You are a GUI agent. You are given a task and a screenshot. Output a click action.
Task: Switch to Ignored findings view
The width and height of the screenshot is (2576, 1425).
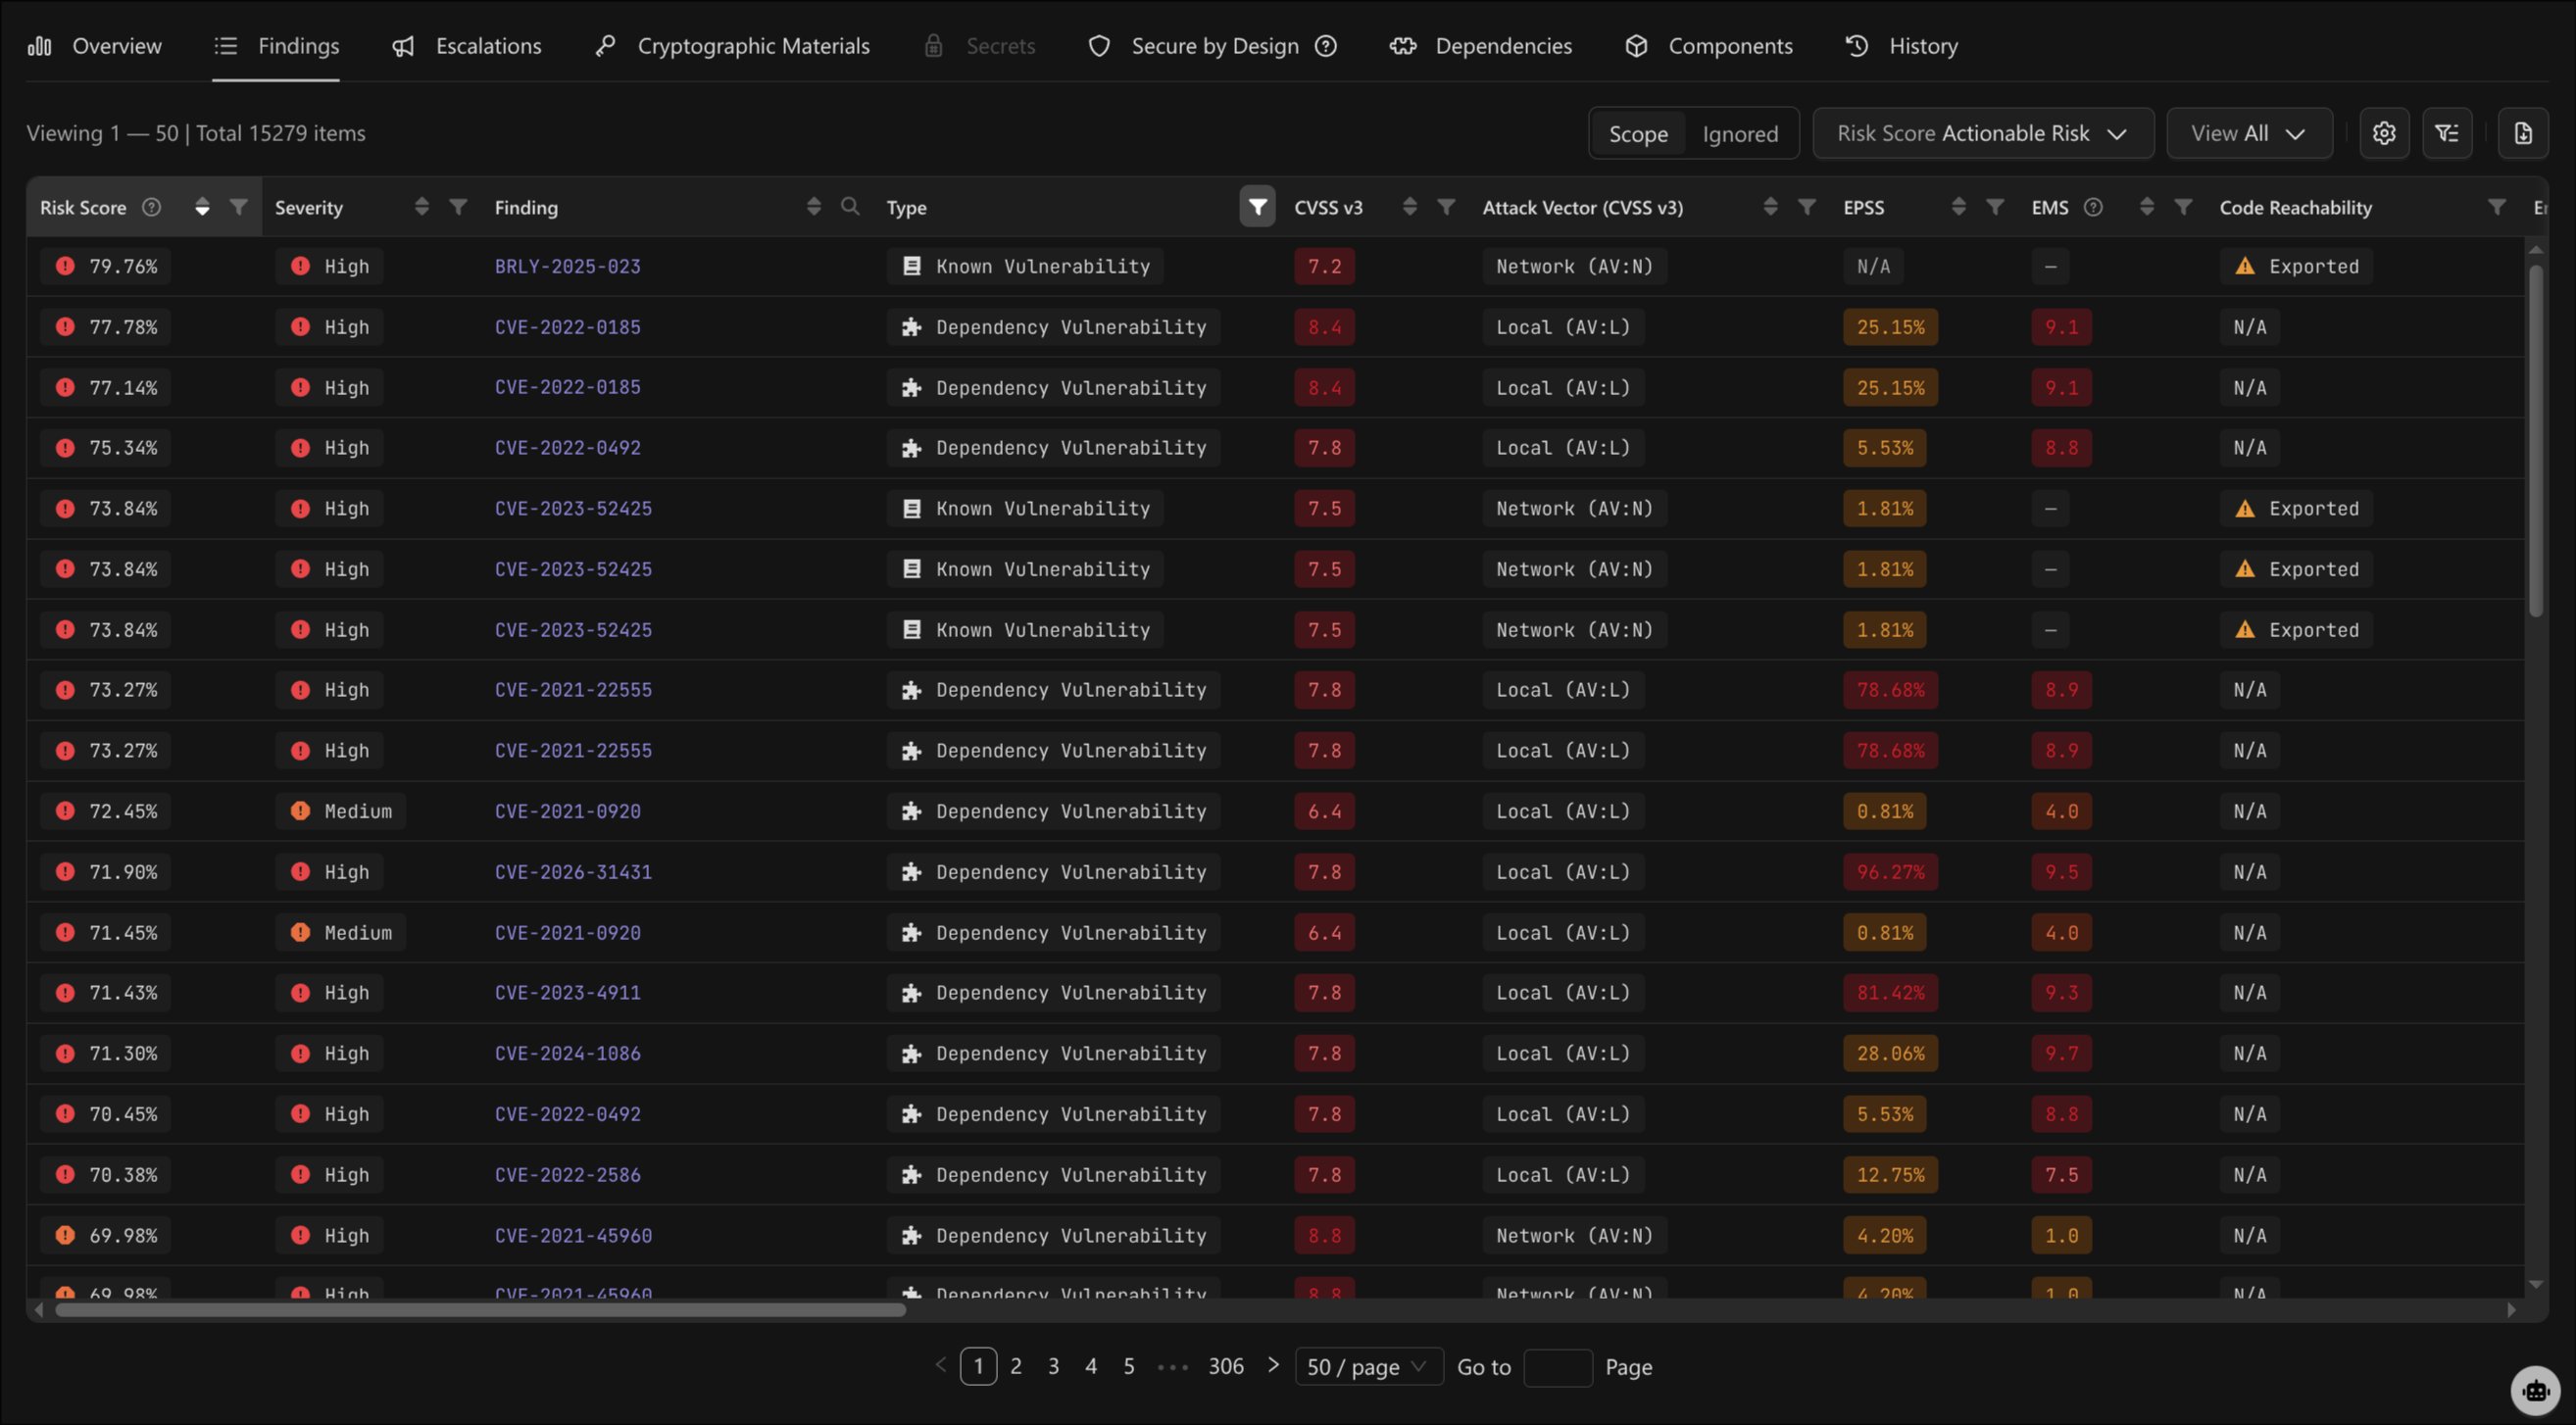click(1740, 134)
